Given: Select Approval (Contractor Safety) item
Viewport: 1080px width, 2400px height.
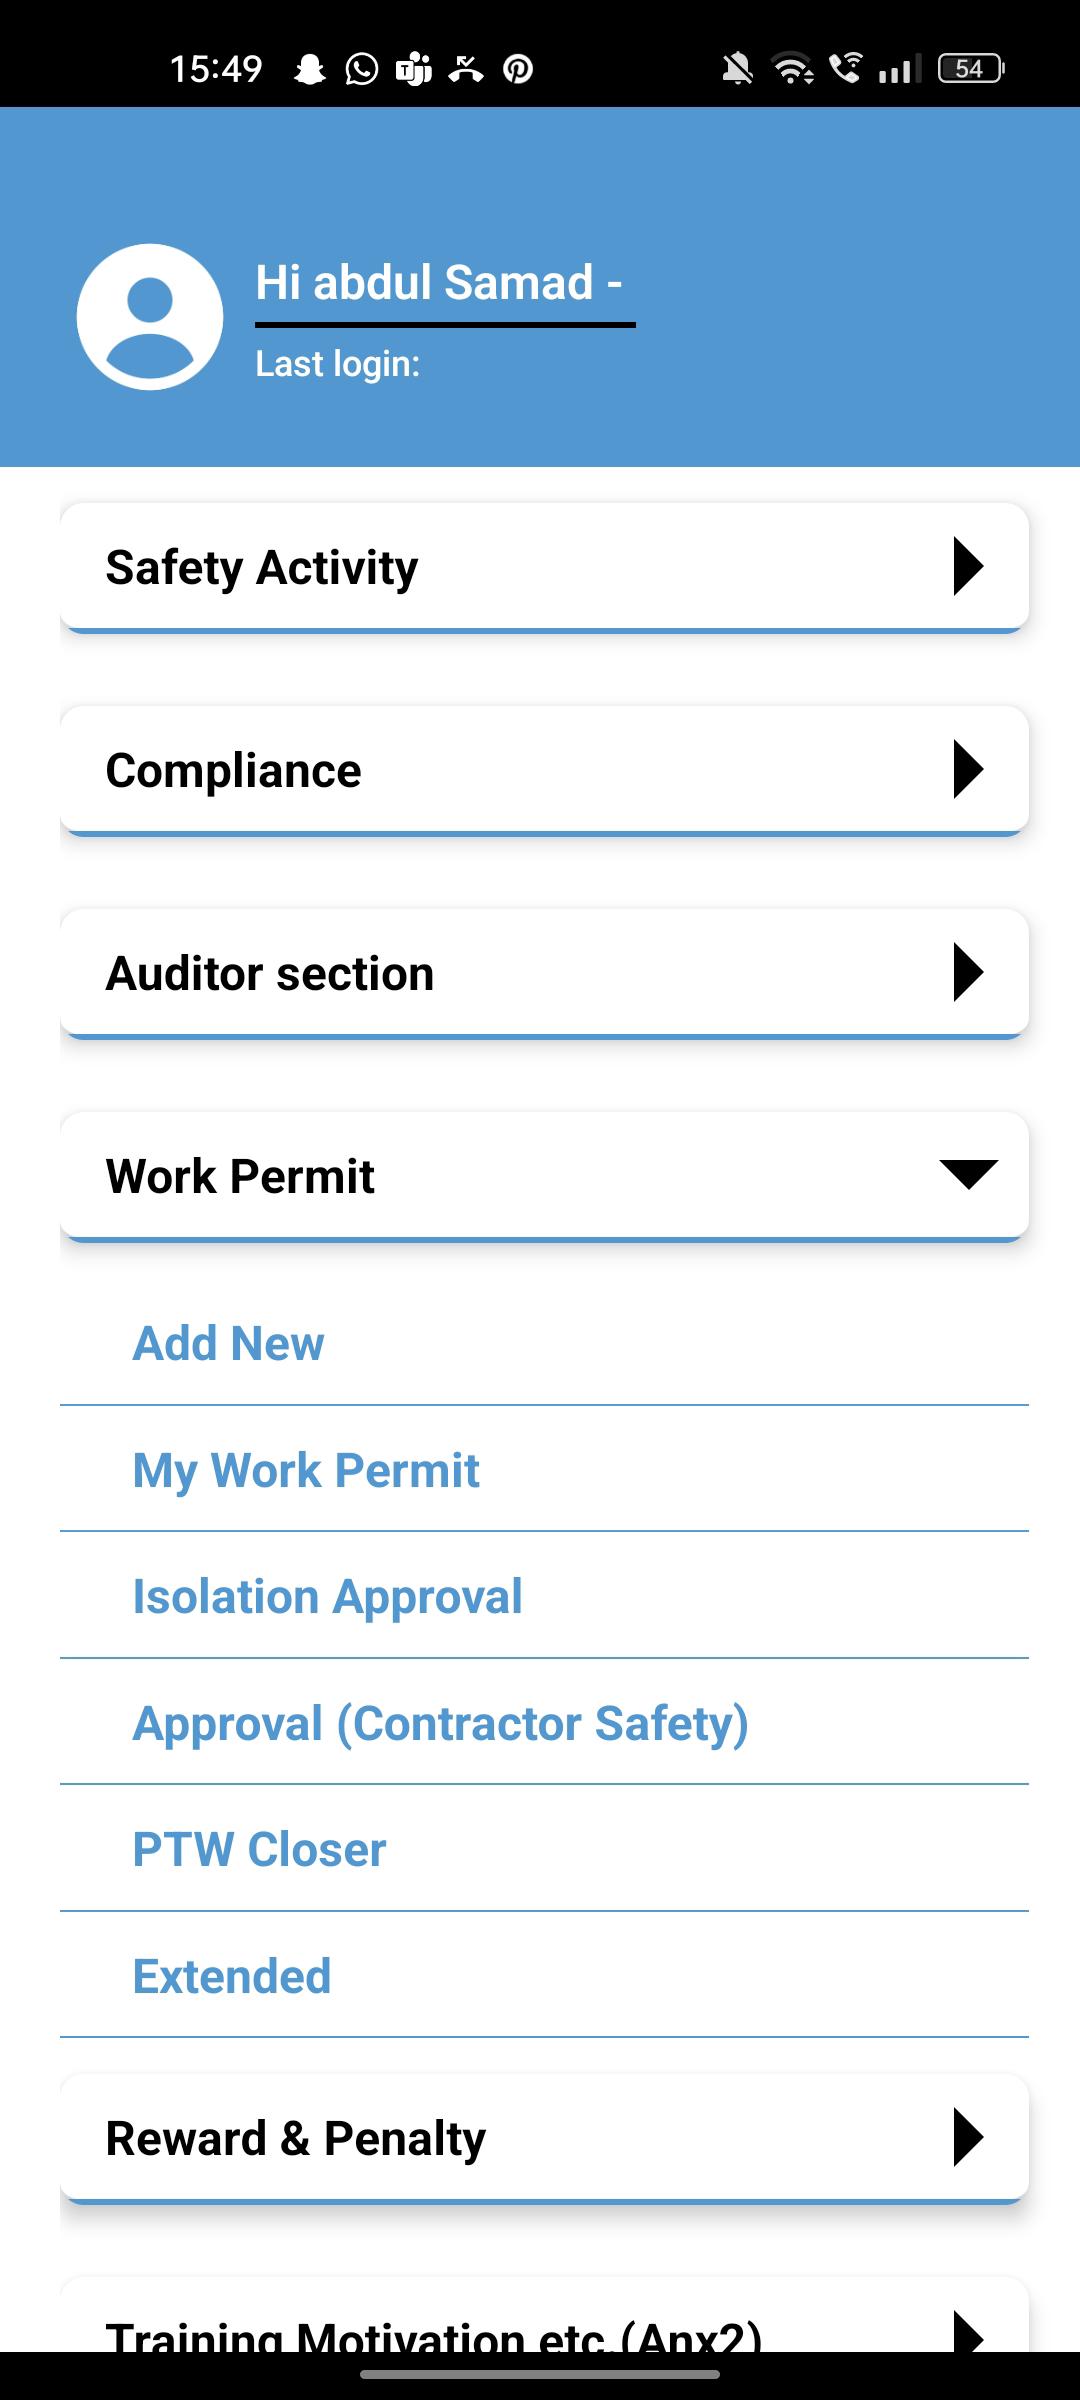Looking at the screenshot, I should tap(440, 1723).
